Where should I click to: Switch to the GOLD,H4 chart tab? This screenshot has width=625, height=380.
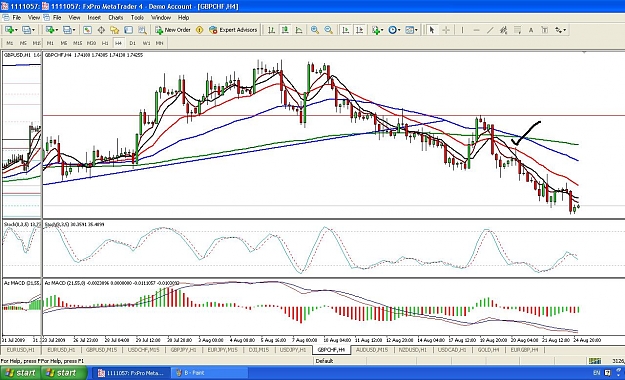(x=488, y=350)
